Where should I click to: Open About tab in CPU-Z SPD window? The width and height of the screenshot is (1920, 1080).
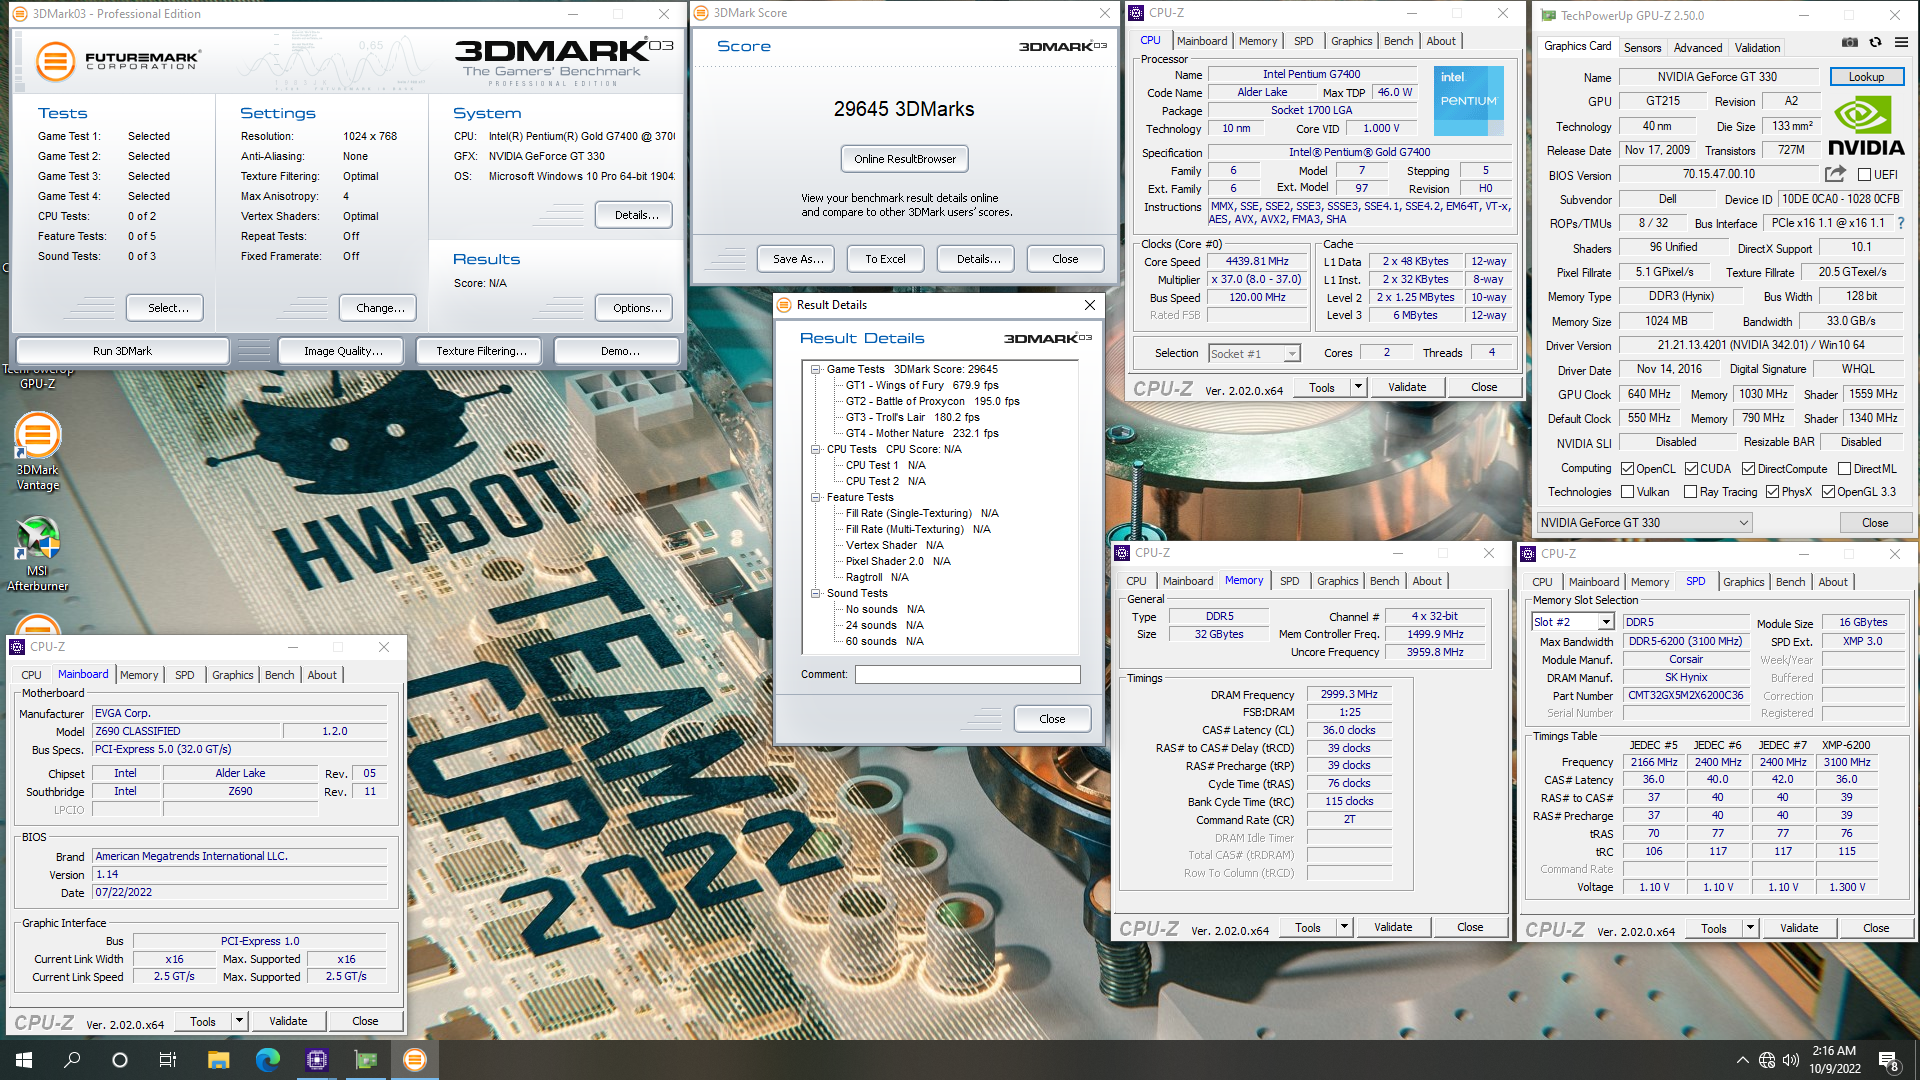[x=1833, y=582]
